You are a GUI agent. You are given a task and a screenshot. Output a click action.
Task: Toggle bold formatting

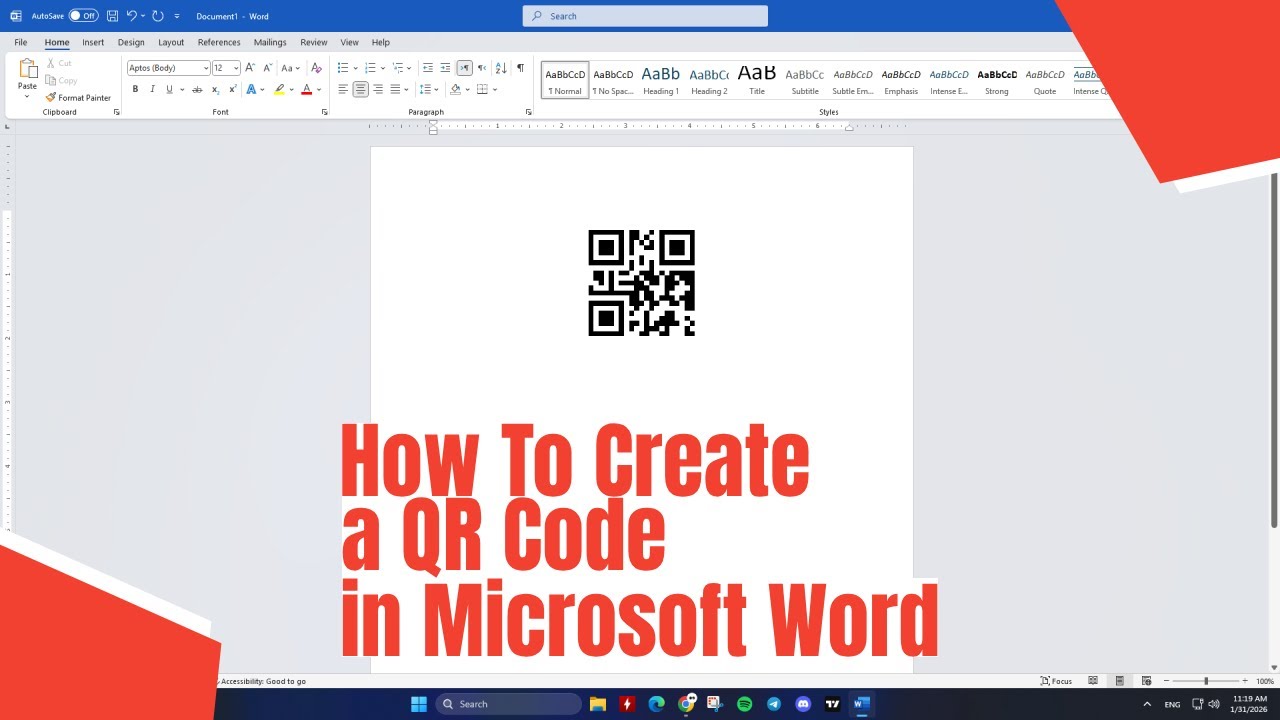coord(135,89)
